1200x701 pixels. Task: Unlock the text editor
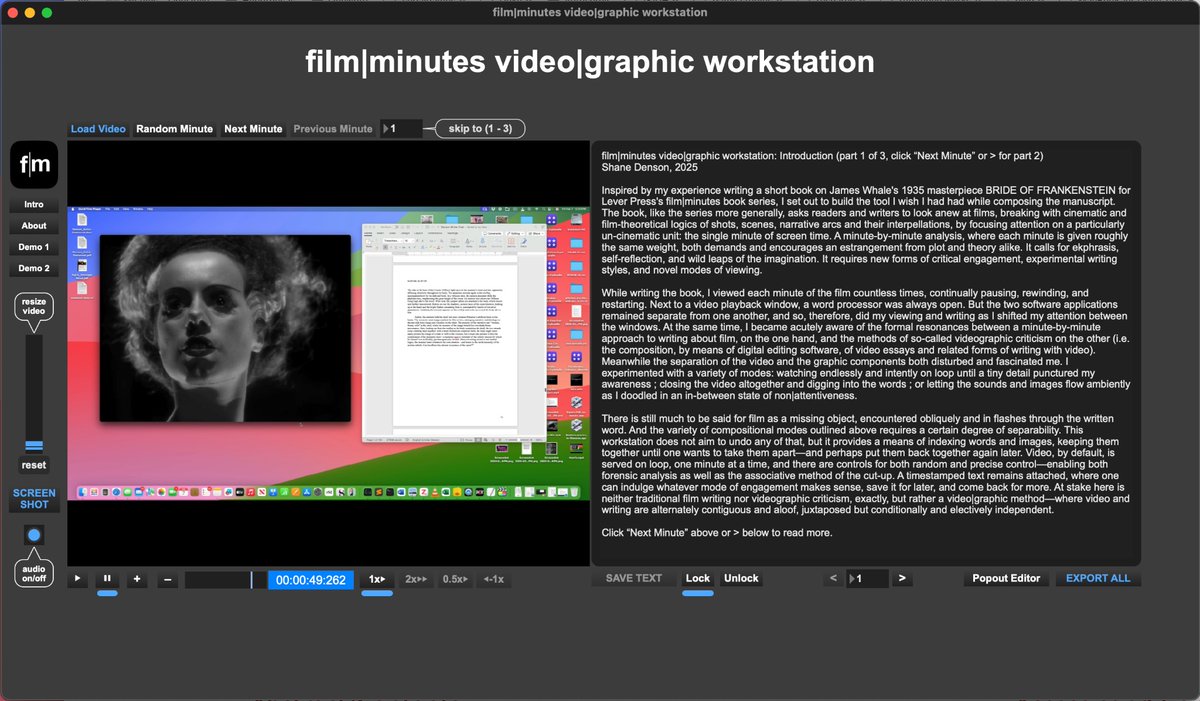[741, 578]
